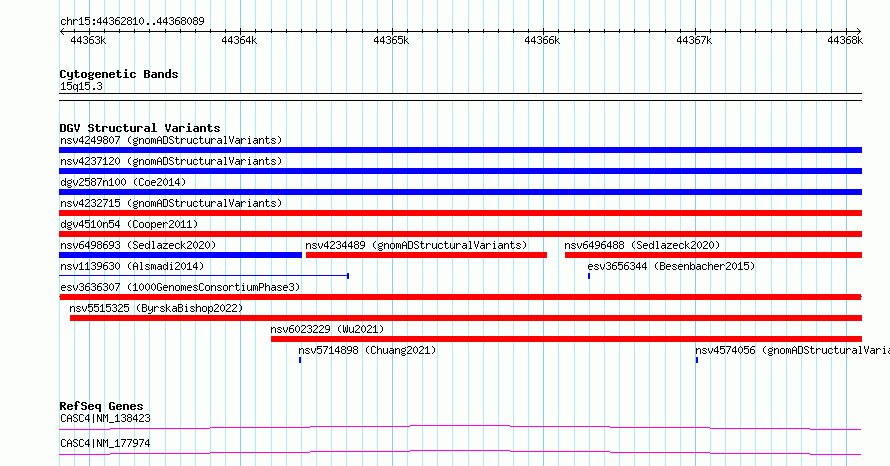The height and width of the screenshot is (466, 890).
Task: Click the Cytogenetic Bands track heading
Action: (x=119, y=74)
